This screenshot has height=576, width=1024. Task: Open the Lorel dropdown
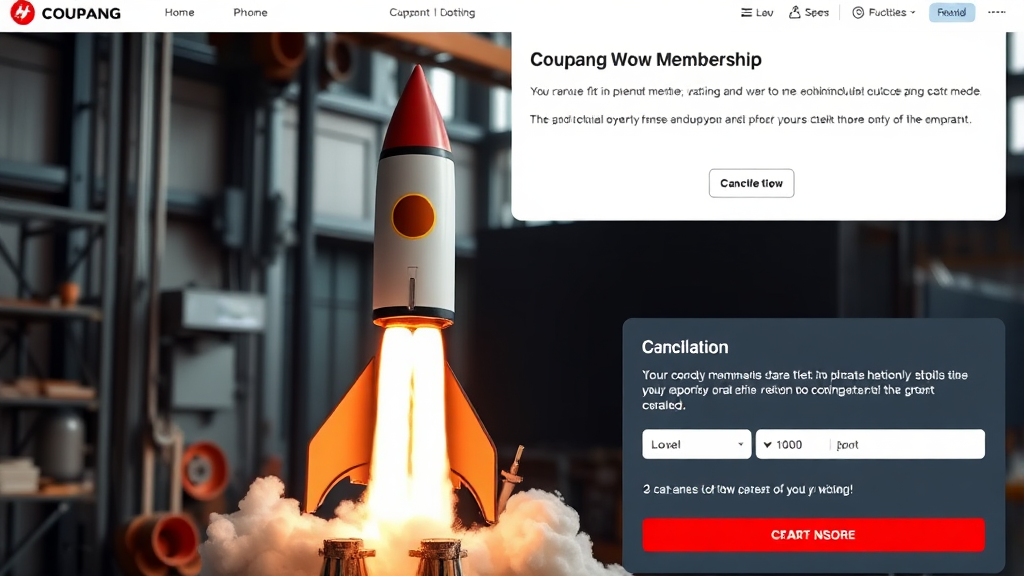pos(696,444)
